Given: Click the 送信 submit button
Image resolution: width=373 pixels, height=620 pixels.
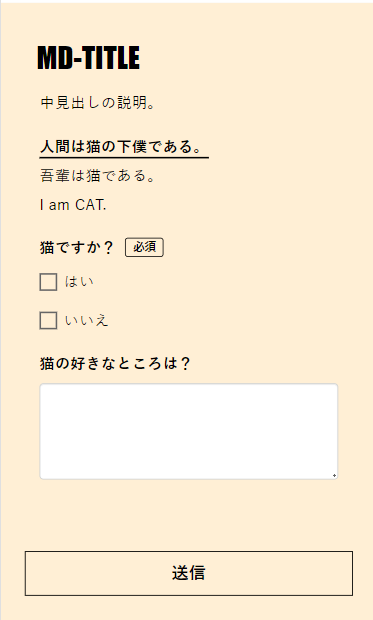Looking at the screenshot, I should (x=189, y=573).
